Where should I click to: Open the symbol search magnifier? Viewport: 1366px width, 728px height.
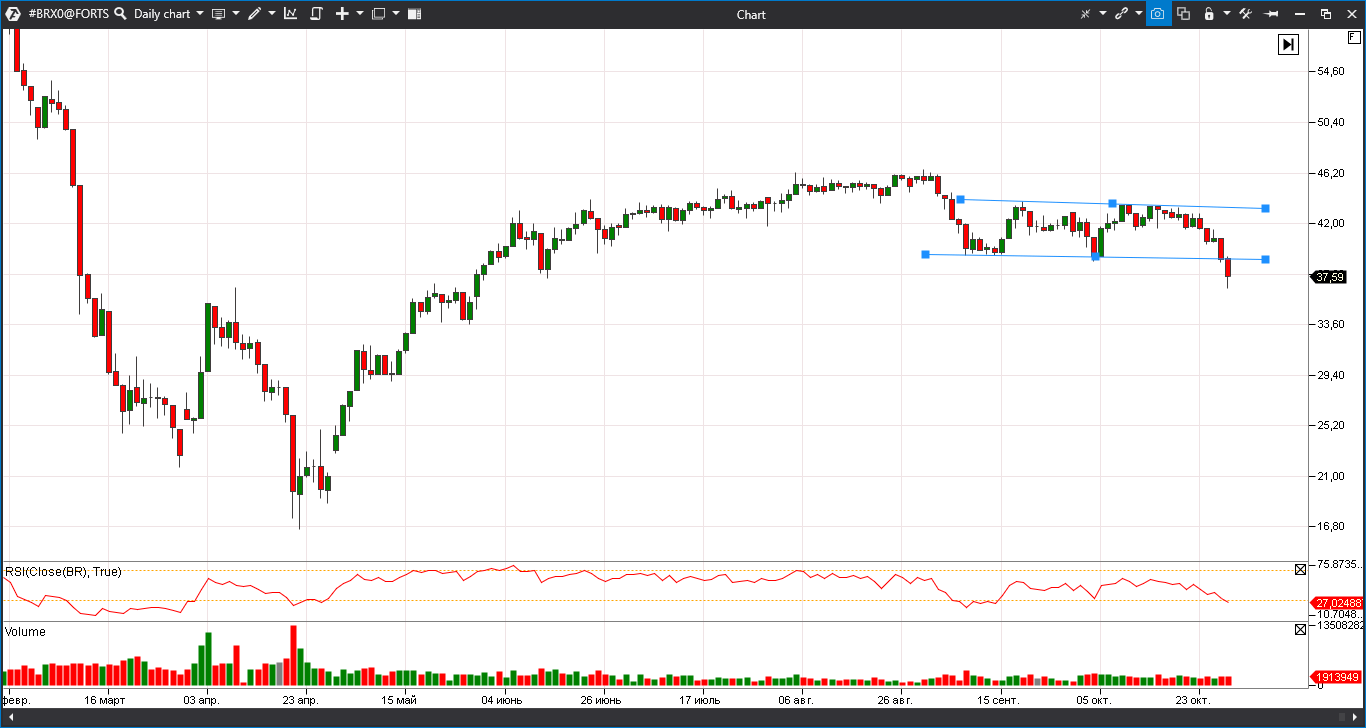coord(120,13)
